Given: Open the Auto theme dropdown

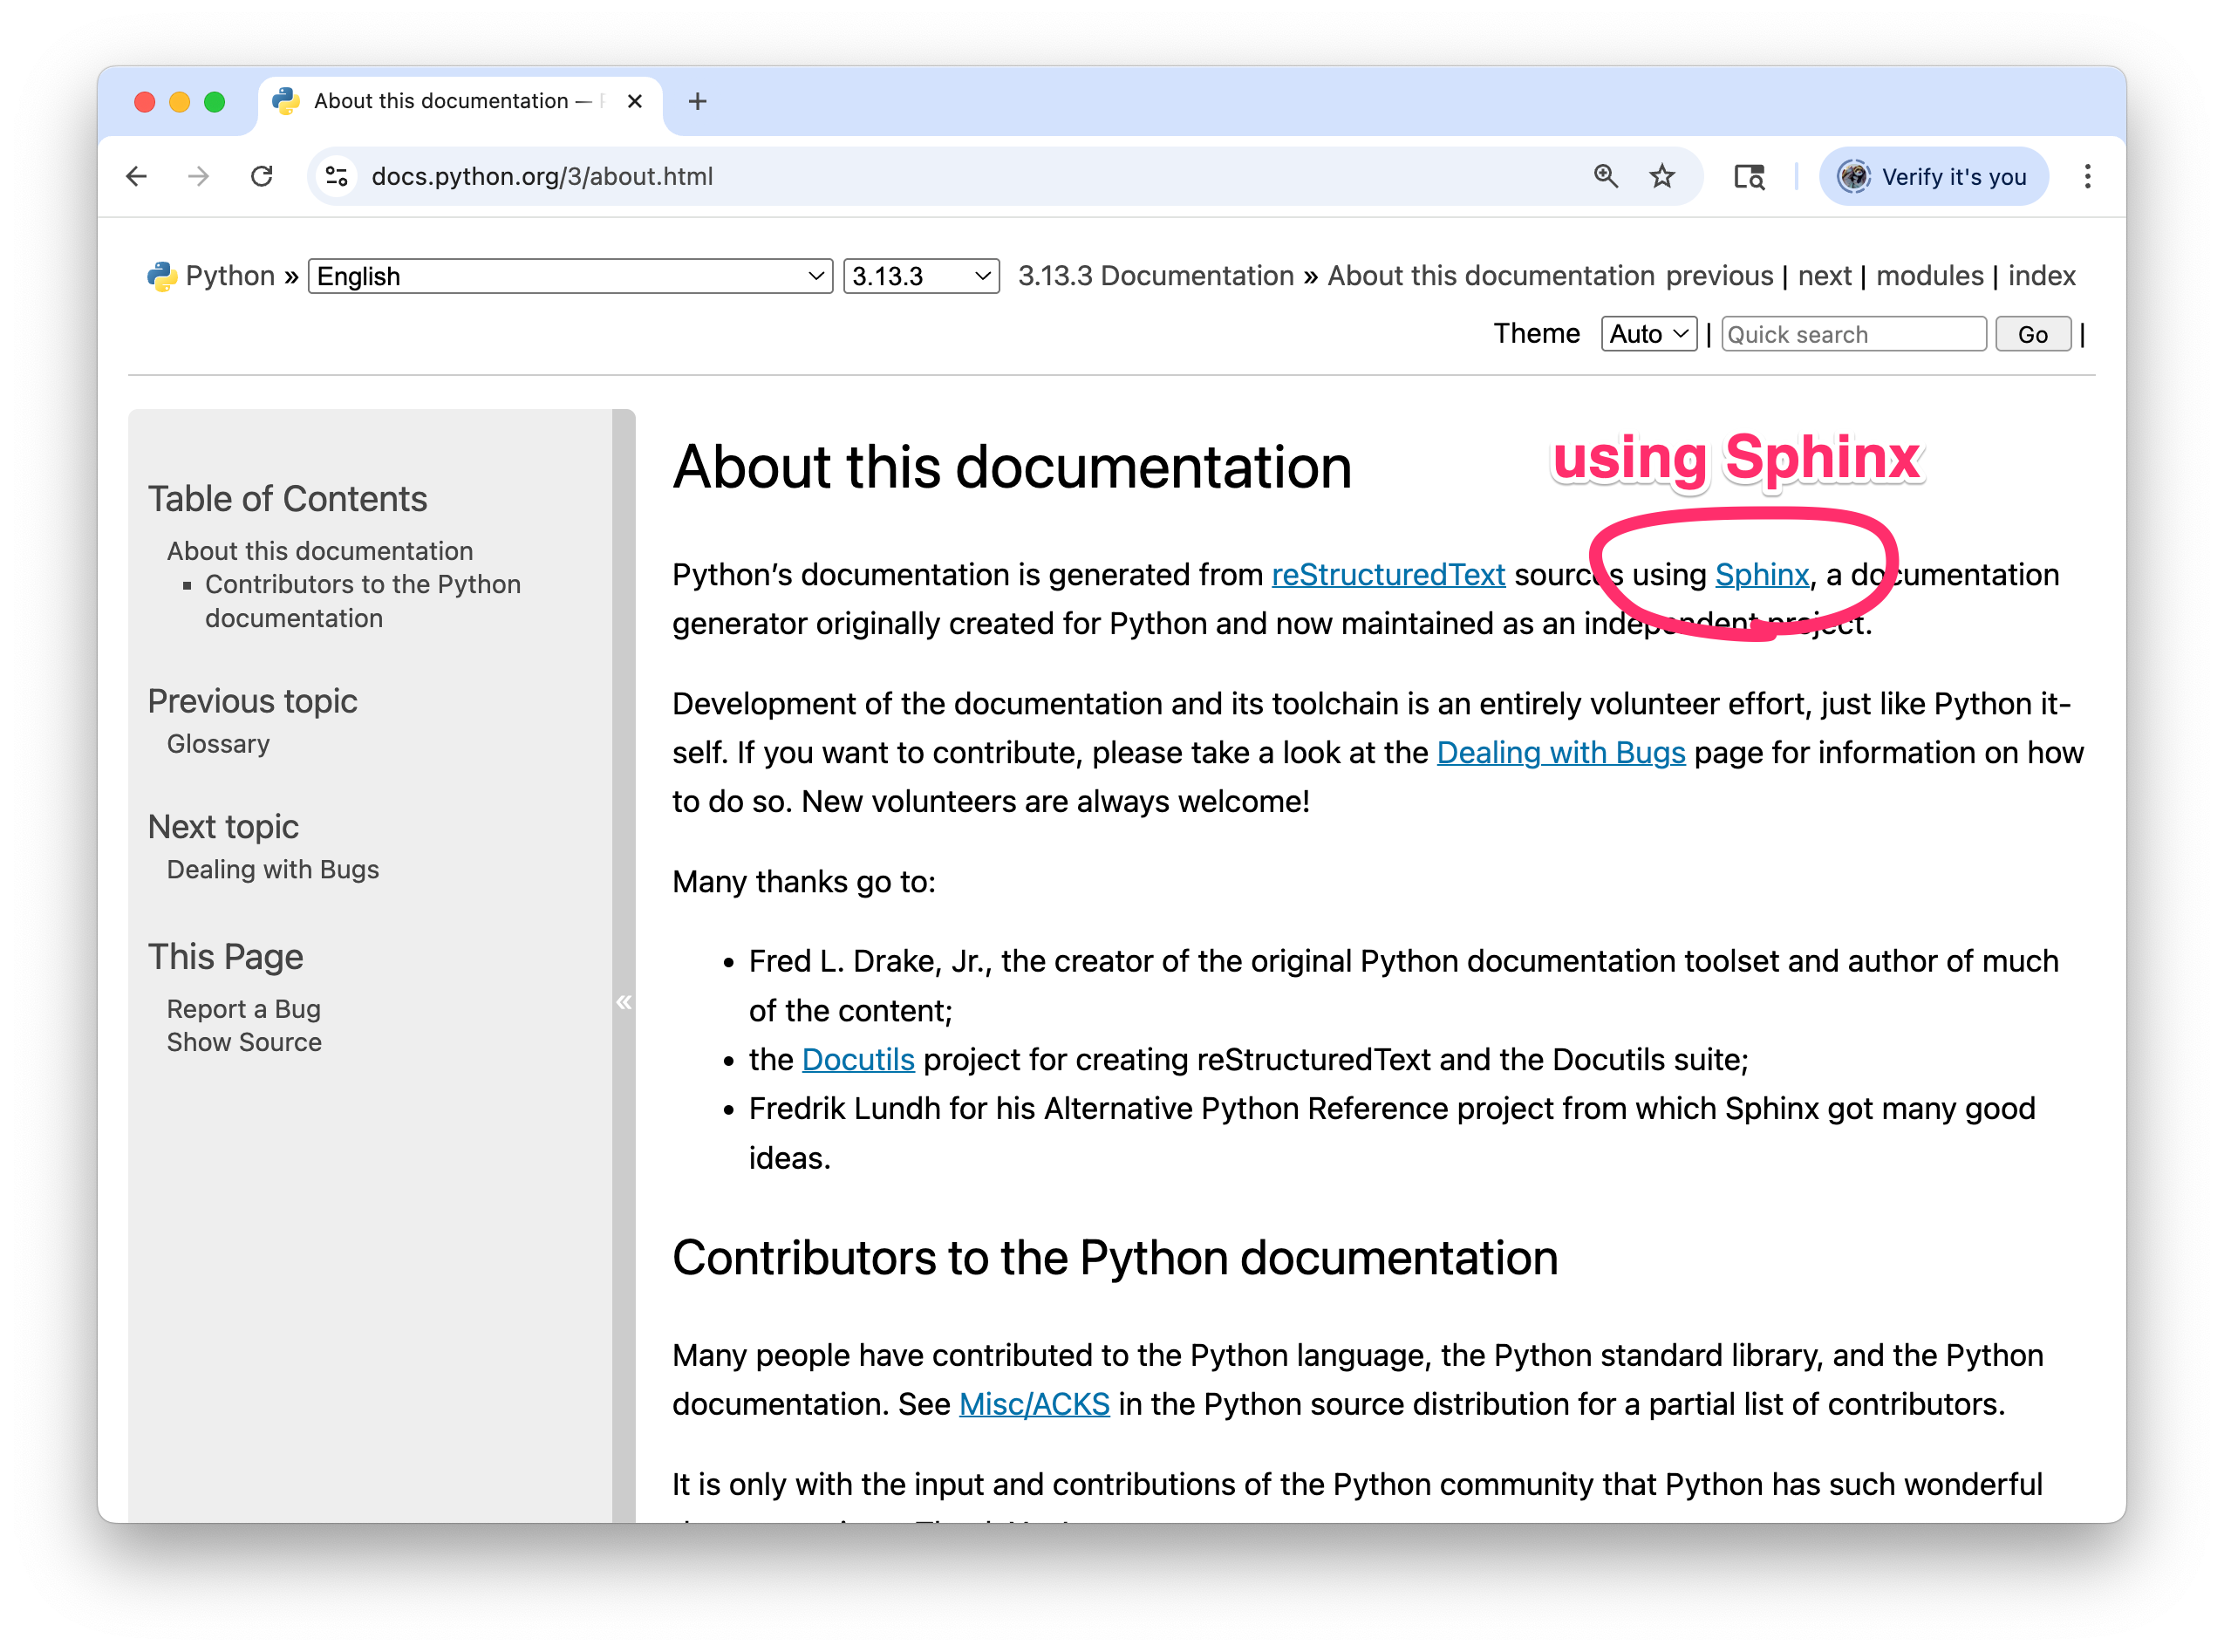Looking at the screenshot, I should click(1648, 334).
